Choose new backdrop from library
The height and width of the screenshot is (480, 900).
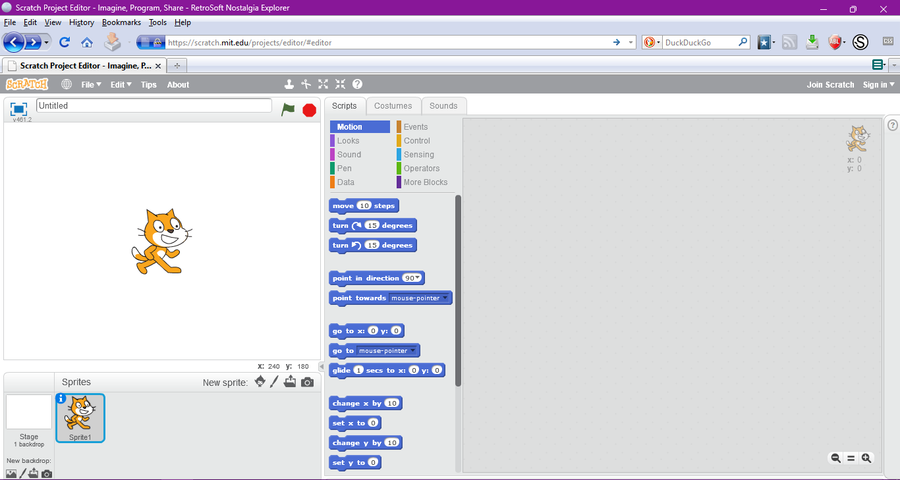[11, 474]
